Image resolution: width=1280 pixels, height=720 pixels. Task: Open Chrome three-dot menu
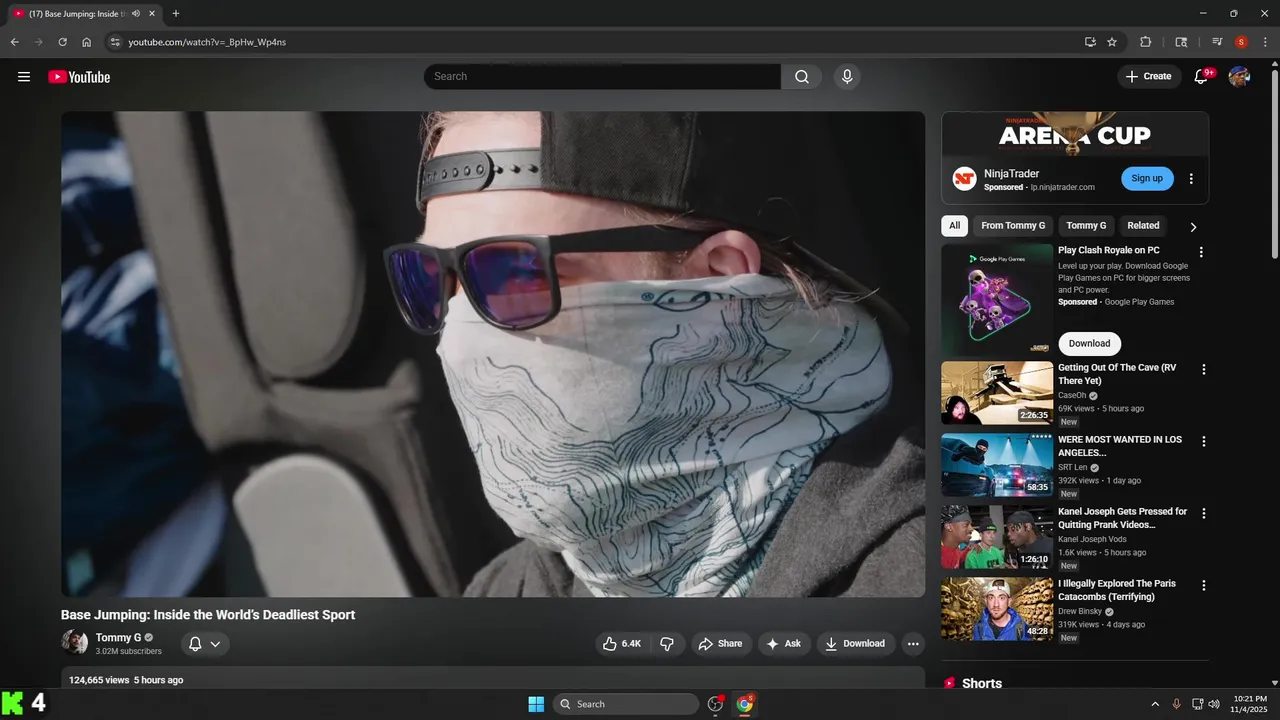pos(1265,42)
